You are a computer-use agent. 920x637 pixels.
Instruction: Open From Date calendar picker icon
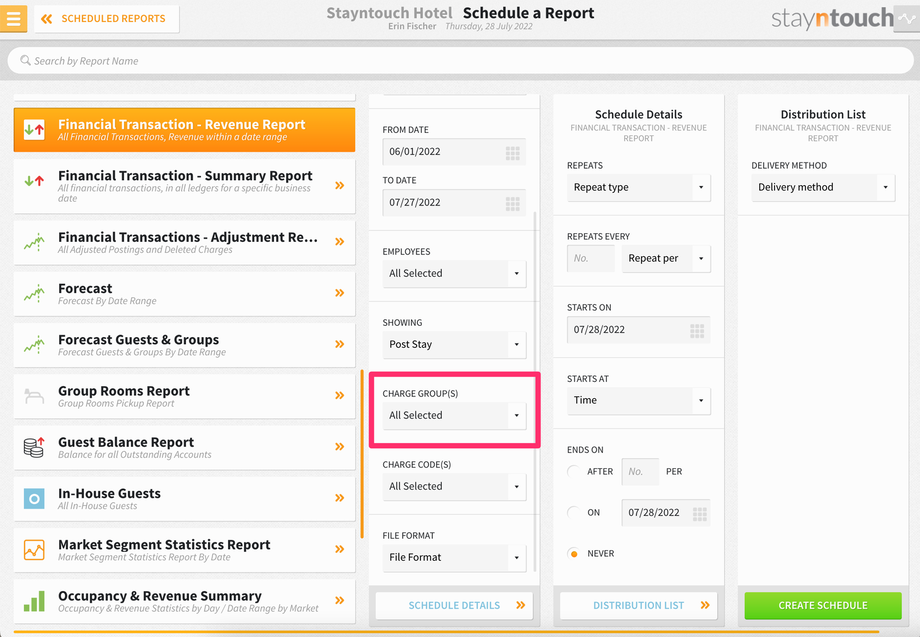513,153
